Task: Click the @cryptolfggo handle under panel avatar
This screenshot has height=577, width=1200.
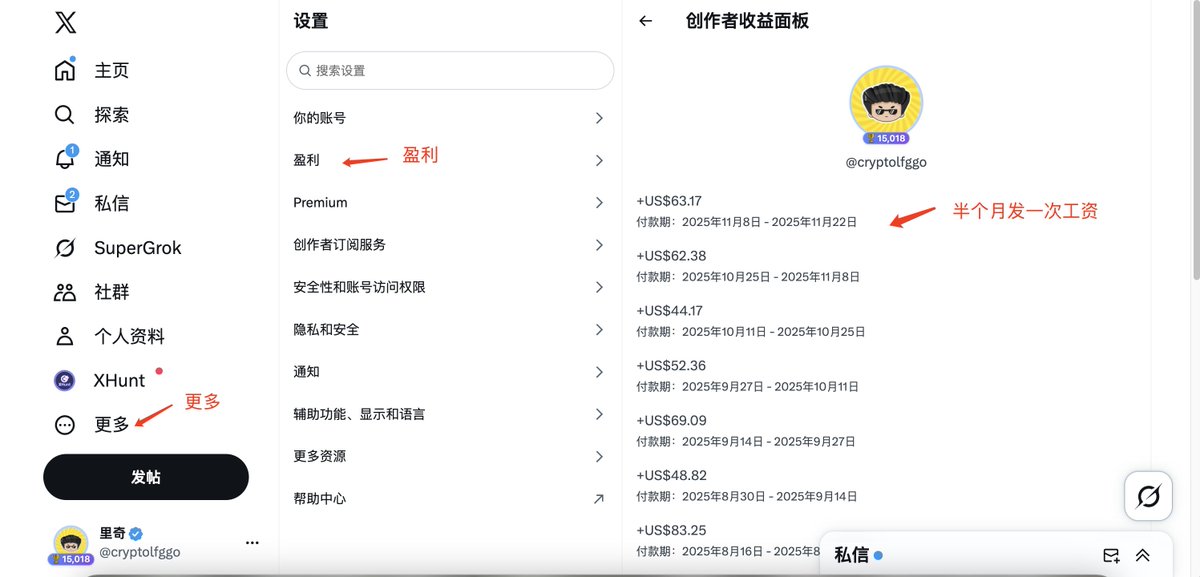Action: point(886,162)
